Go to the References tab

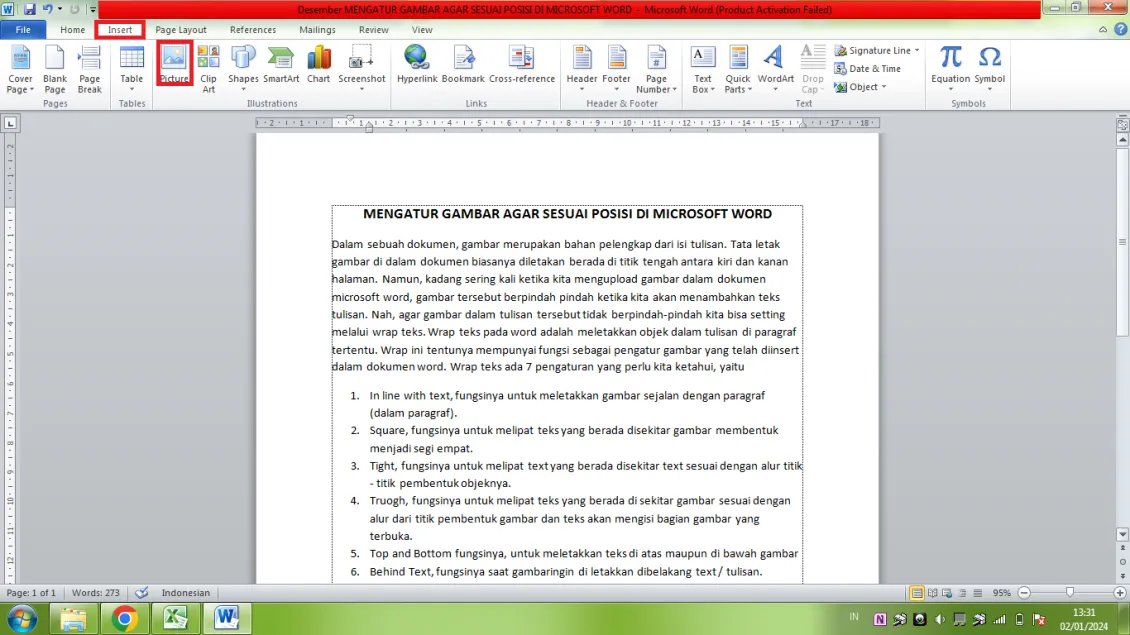(253, 30)
